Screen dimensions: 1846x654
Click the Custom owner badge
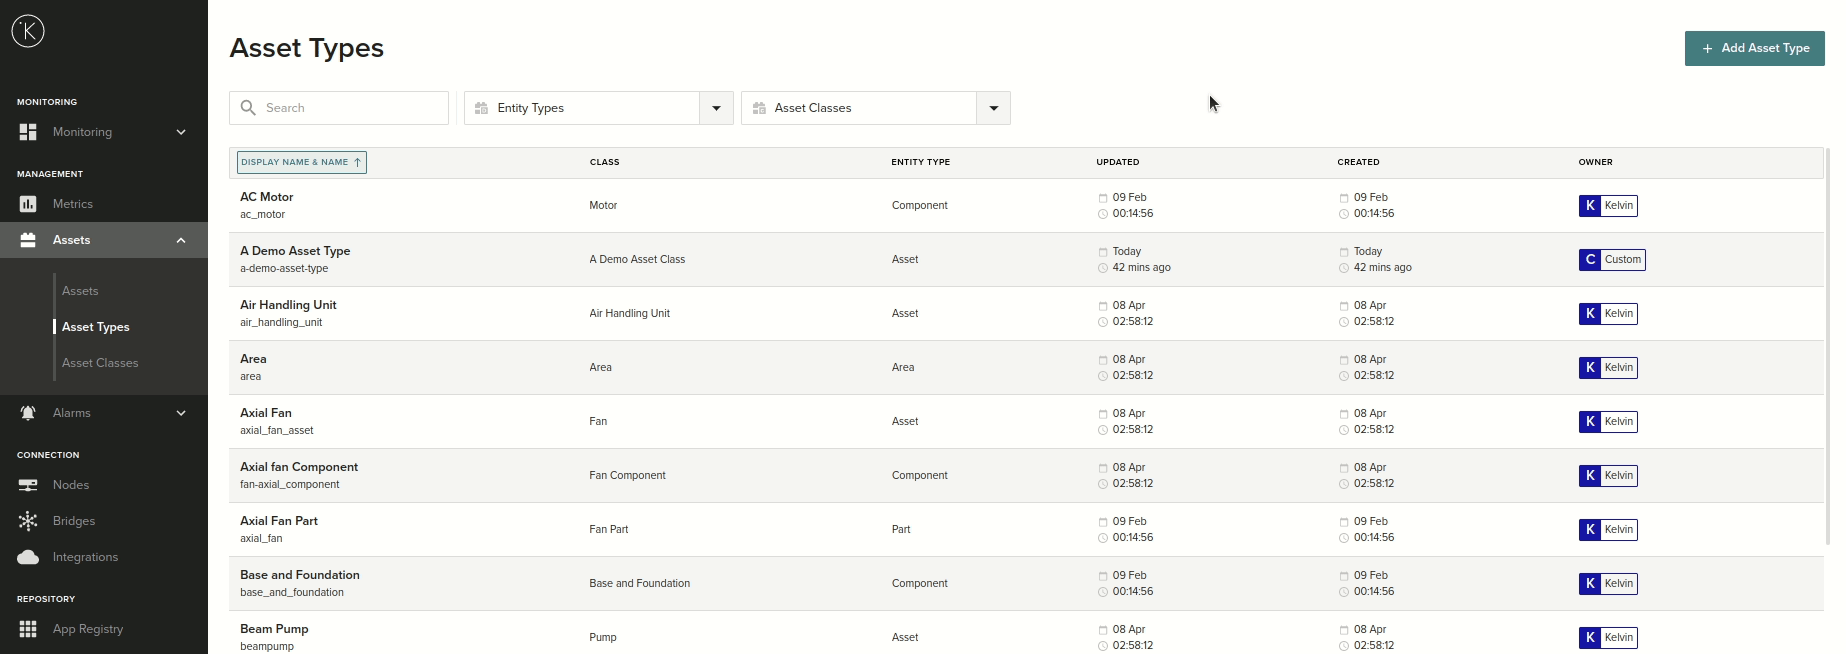(x=1611, y=260)
